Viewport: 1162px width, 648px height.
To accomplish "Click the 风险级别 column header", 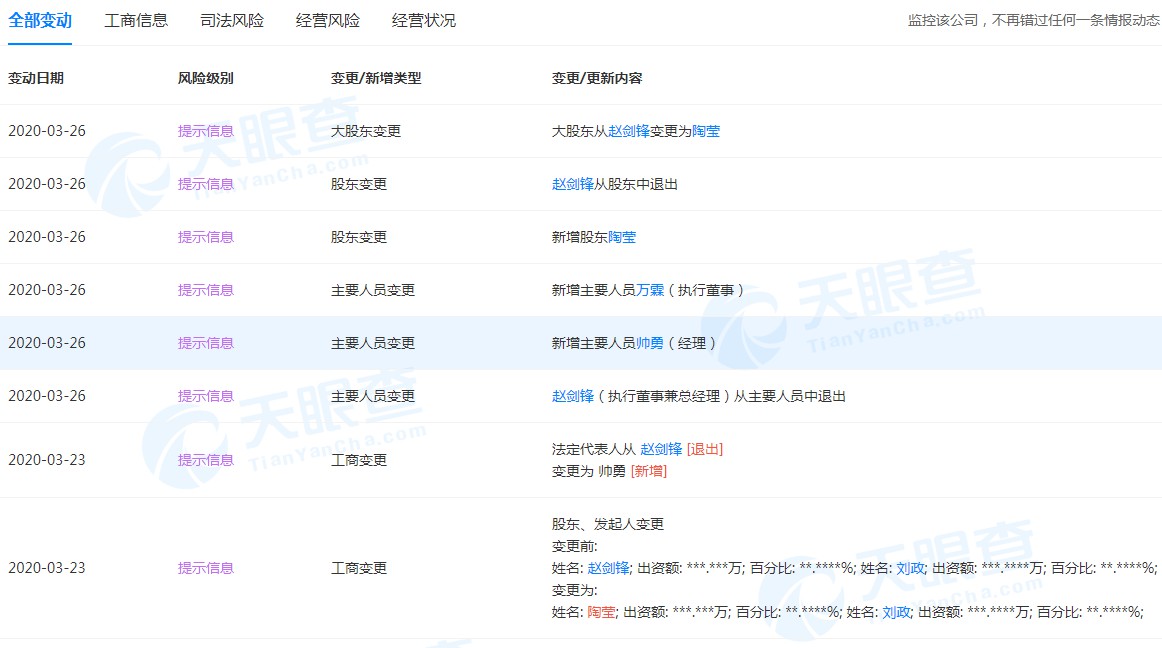I will pos(206,78).
